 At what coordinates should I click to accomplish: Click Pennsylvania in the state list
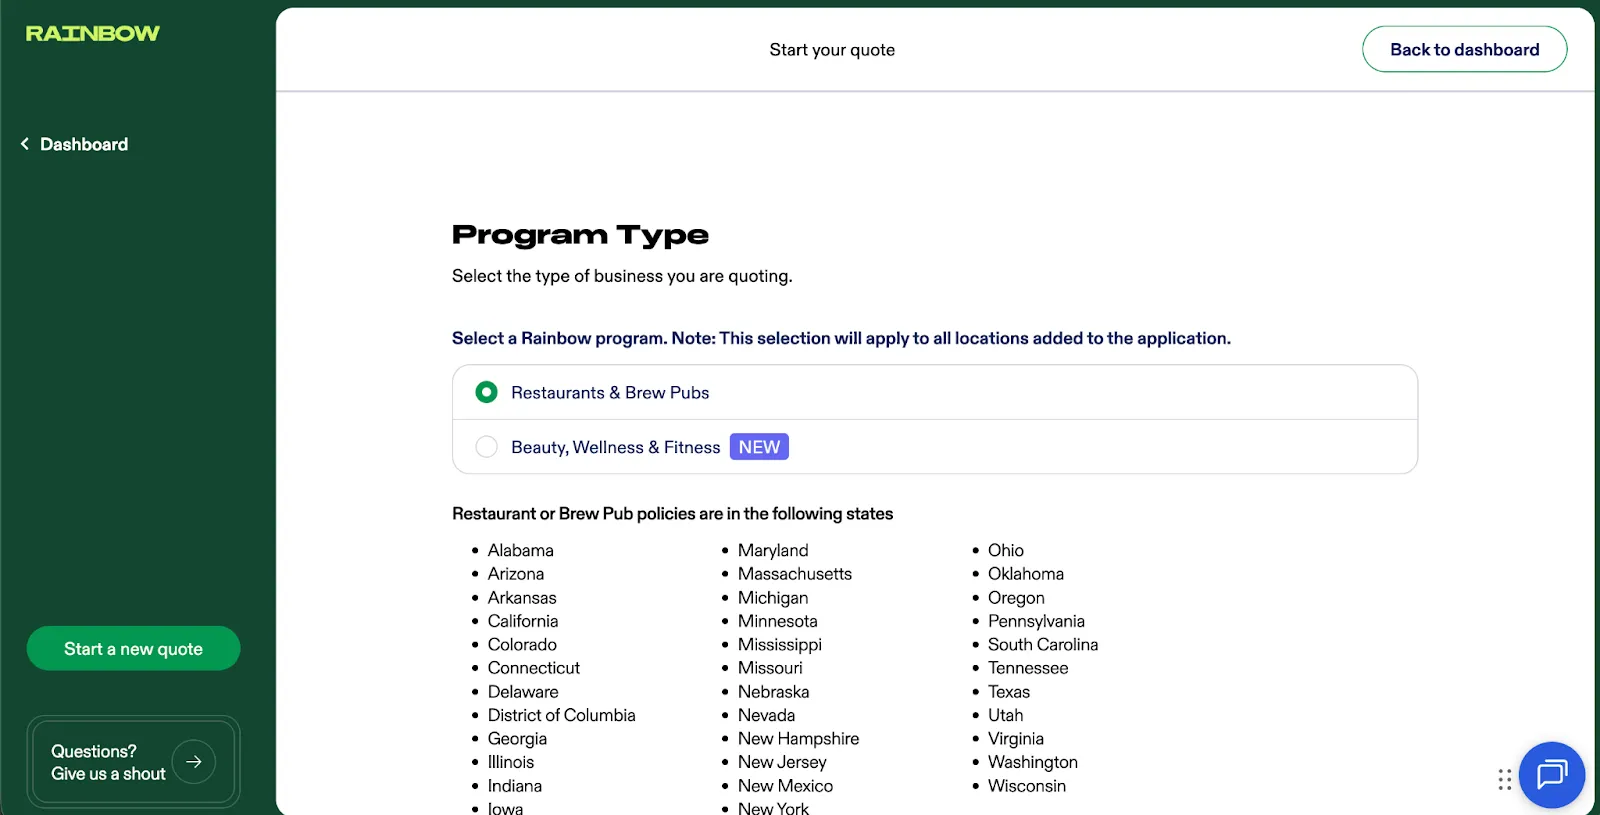coord(1036,621)
